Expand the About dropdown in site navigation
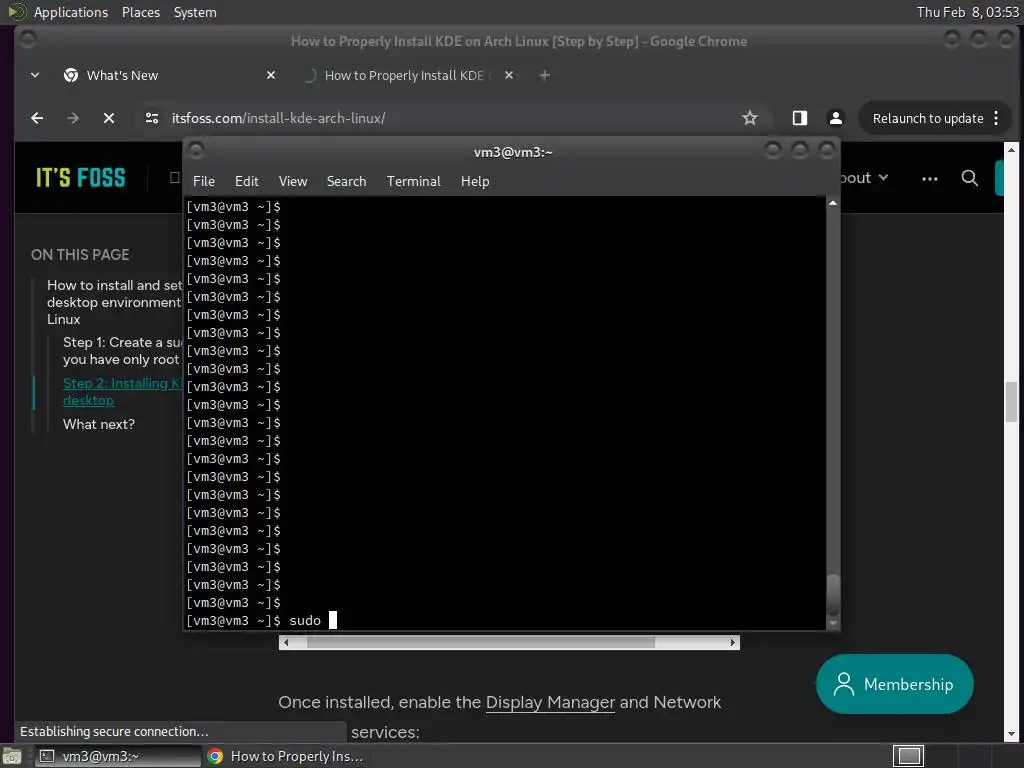The height and width of the screenshot is (768, 1024). coord(864,178)
